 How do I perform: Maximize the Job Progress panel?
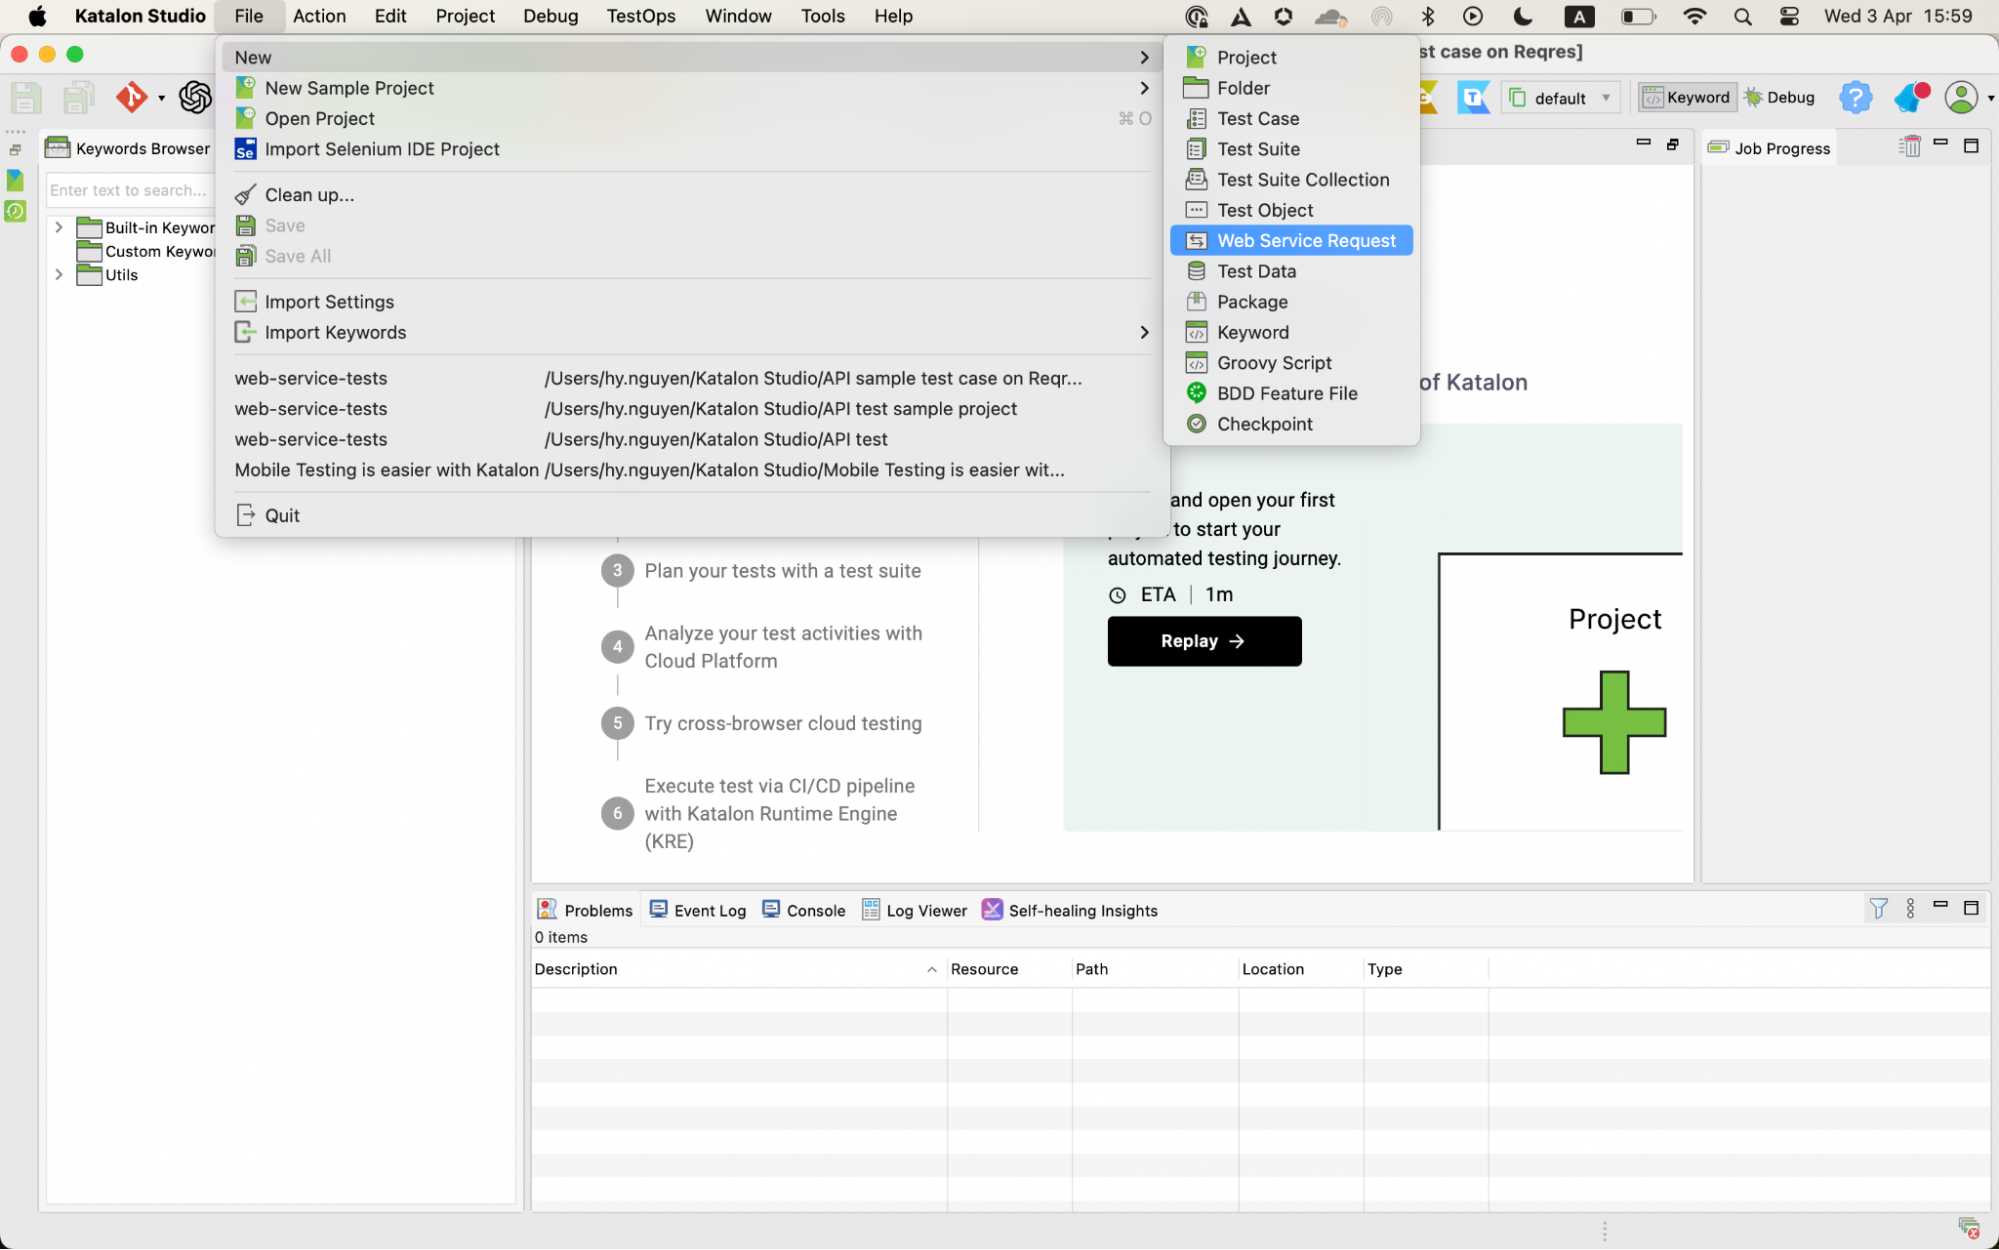click(1971, 146)
